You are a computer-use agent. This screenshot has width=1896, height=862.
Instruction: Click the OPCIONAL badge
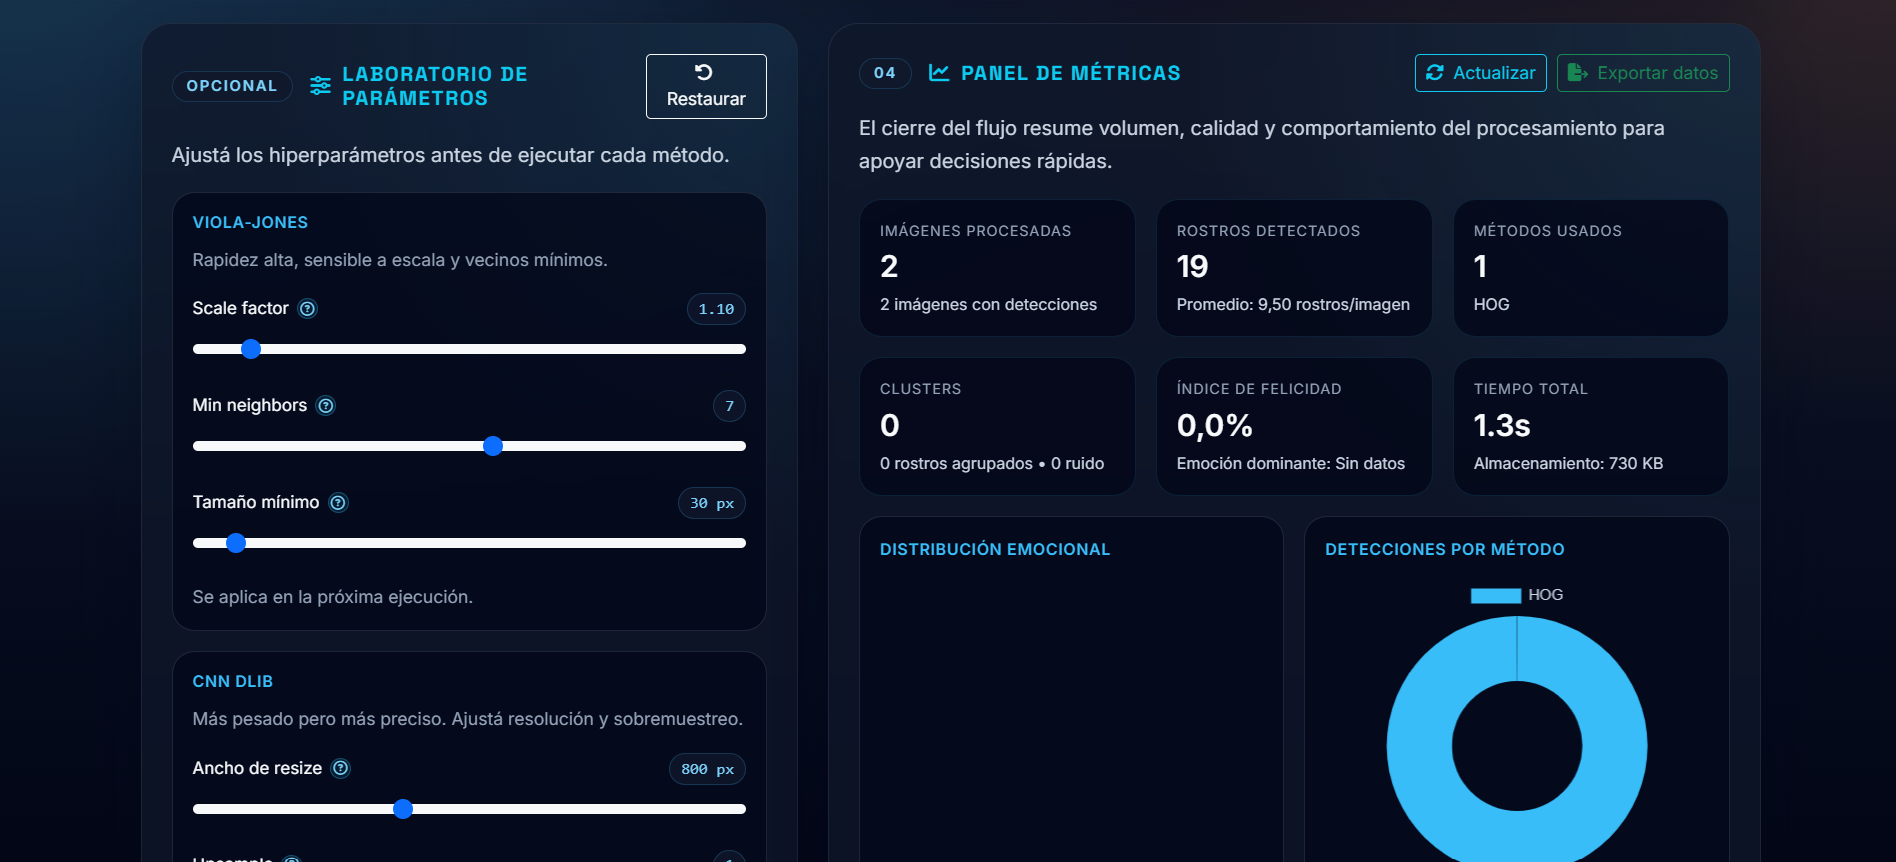(232, 86)
